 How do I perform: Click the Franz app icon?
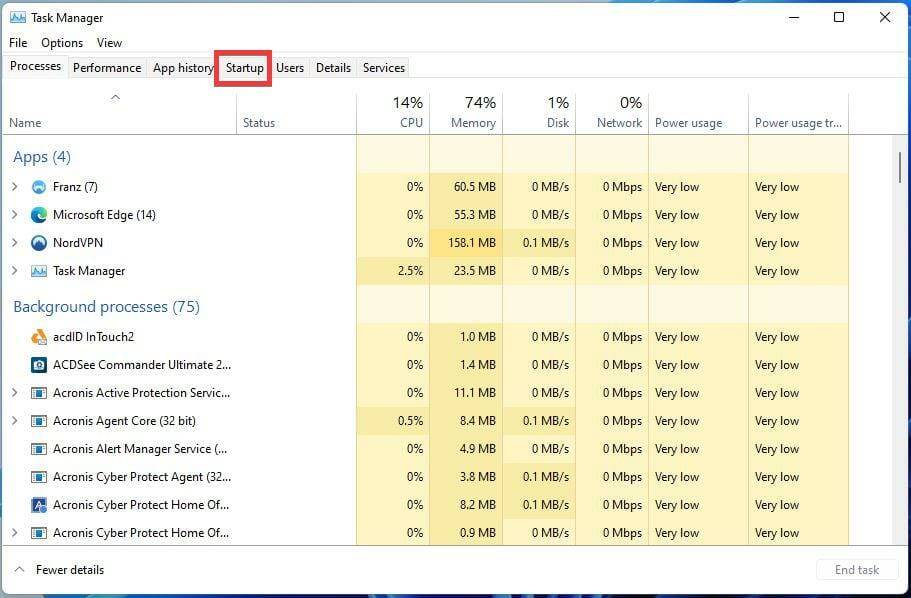(x=40, y=186)
